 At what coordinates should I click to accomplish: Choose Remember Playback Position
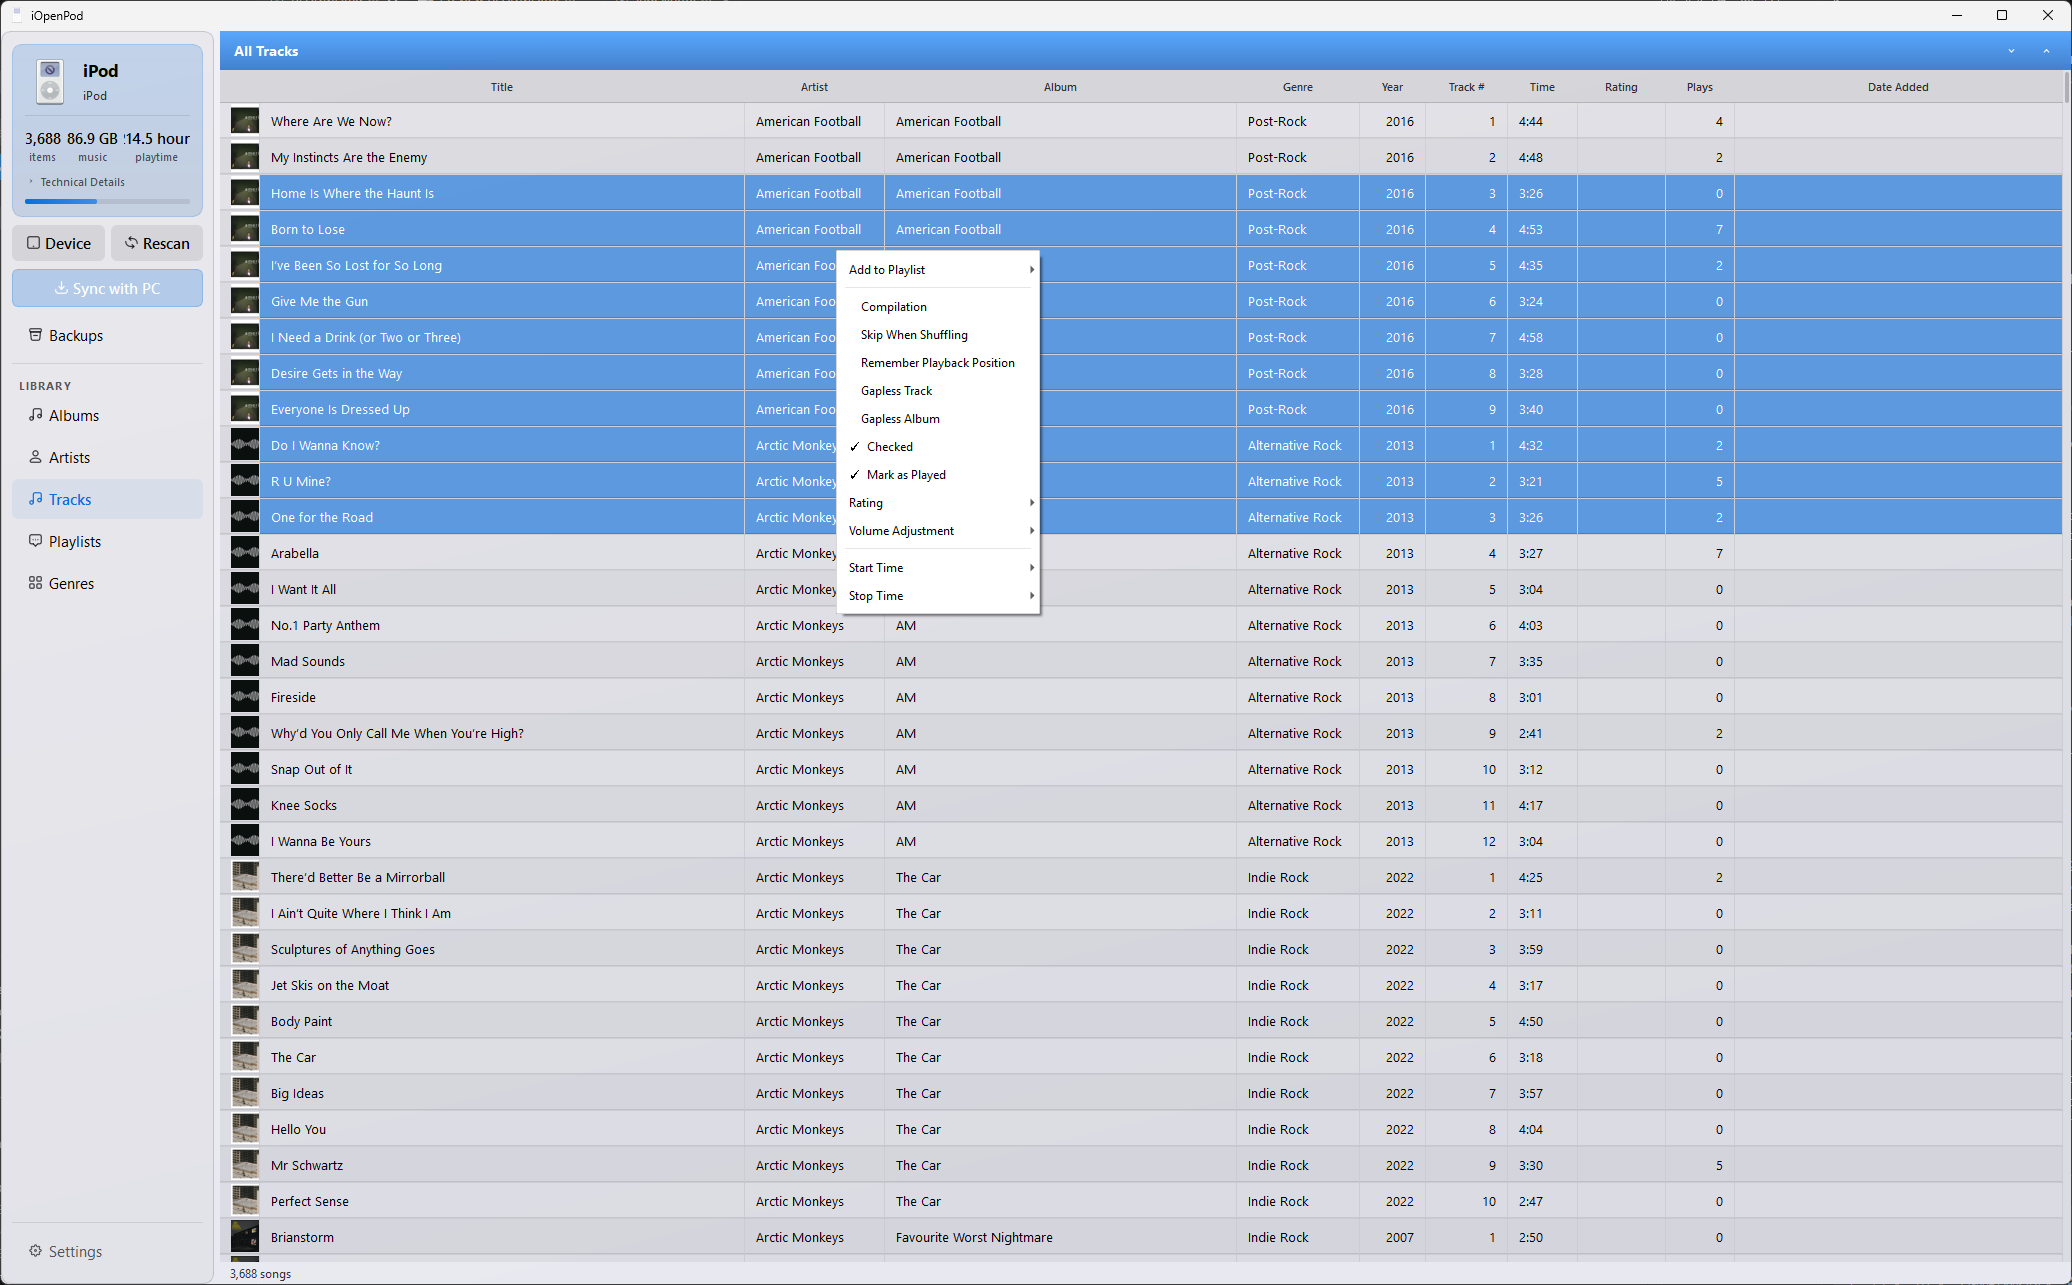937,362
